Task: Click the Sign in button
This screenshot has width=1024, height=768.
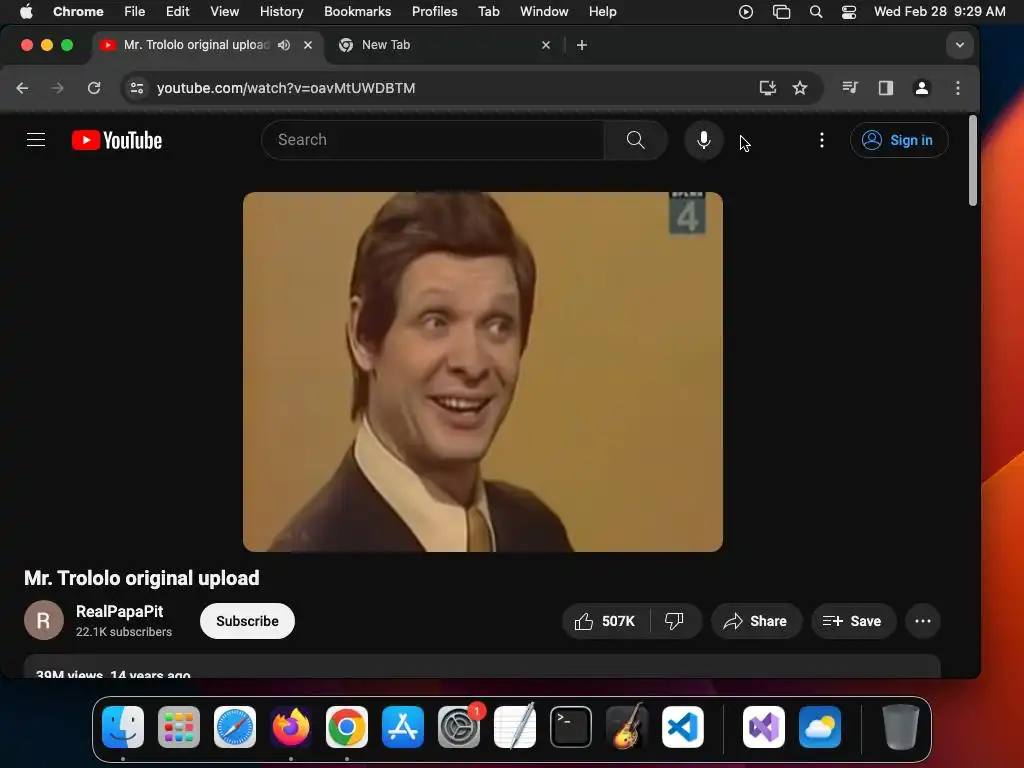Action: point(899,140)
